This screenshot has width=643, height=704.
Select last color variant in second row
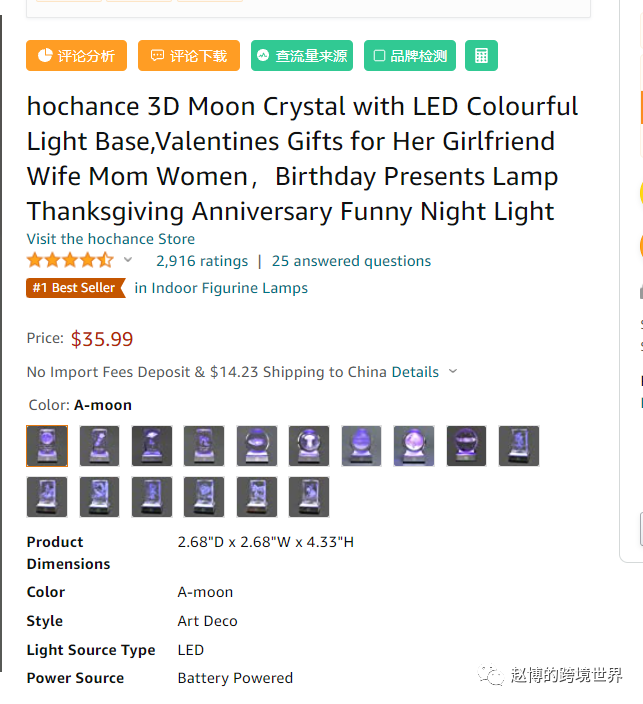[309, 497]
